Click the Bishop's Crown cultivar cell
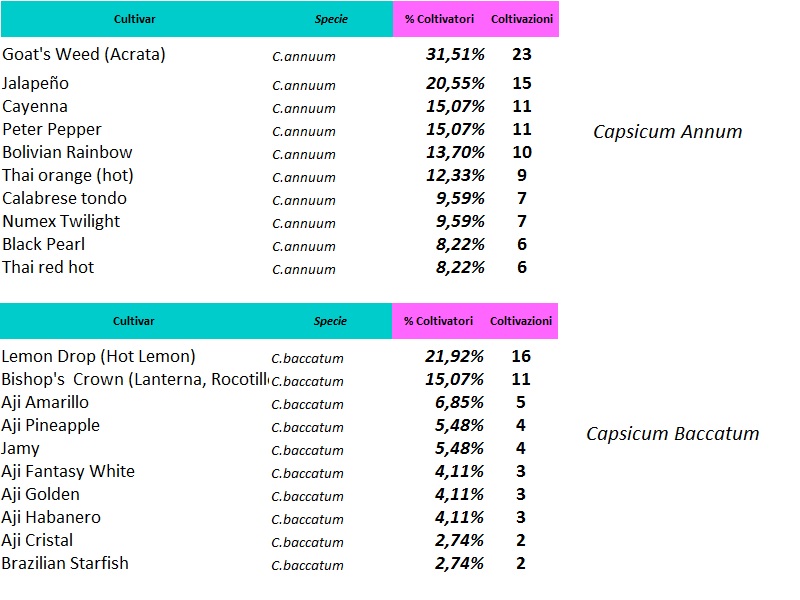 (135, 379)
